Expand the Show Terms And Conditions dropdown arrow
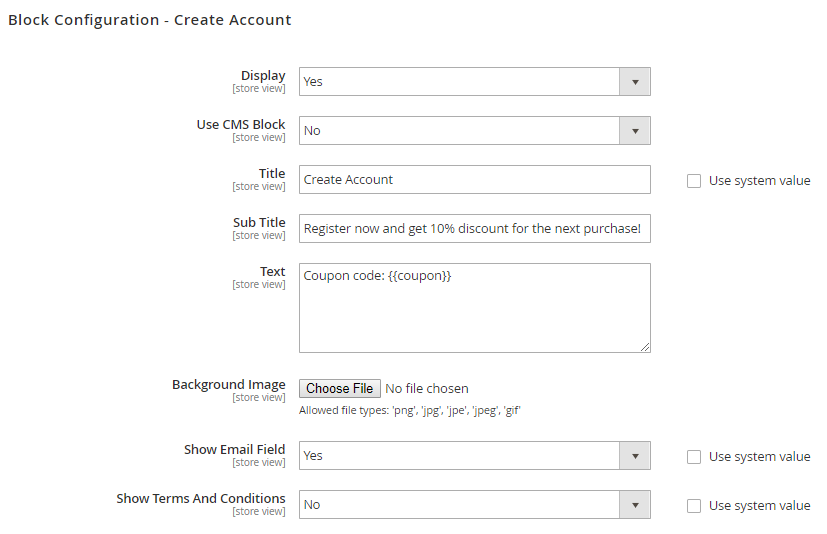827x534 pixels. [x=635, y=505]
